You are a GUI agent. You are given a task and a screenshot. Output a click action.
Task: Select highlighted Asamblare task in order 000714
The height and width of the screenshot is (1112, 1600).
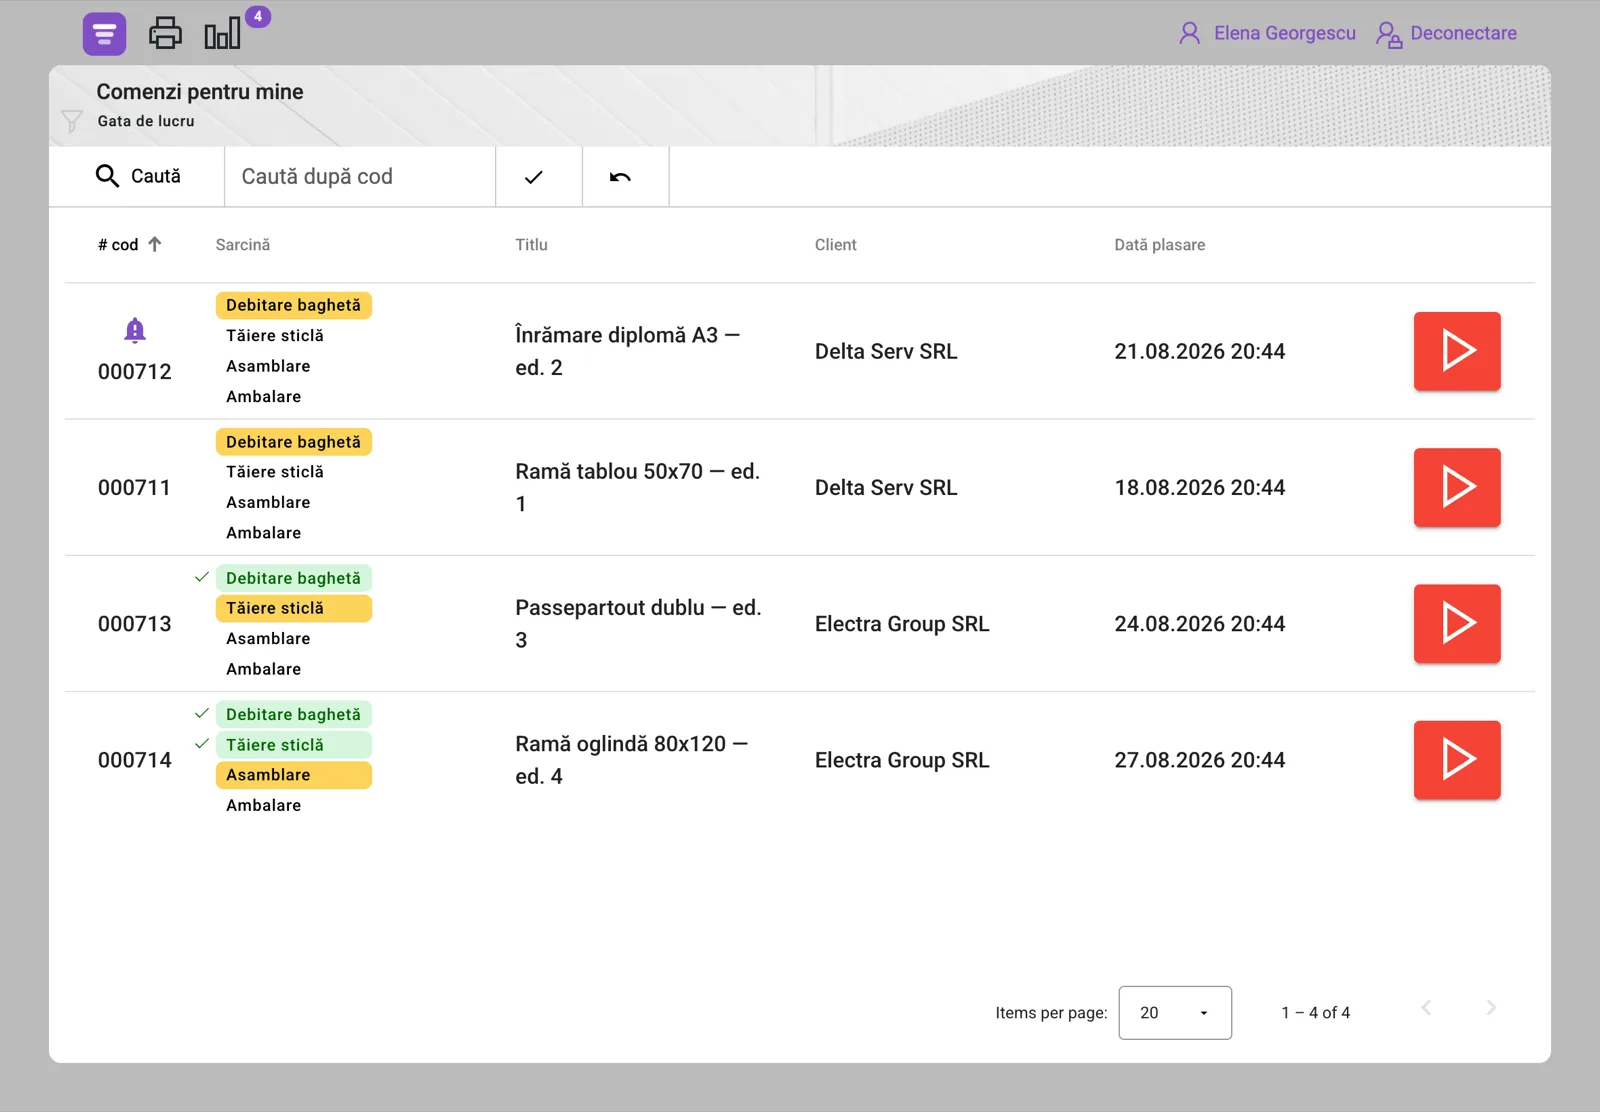tap(294, 775)
